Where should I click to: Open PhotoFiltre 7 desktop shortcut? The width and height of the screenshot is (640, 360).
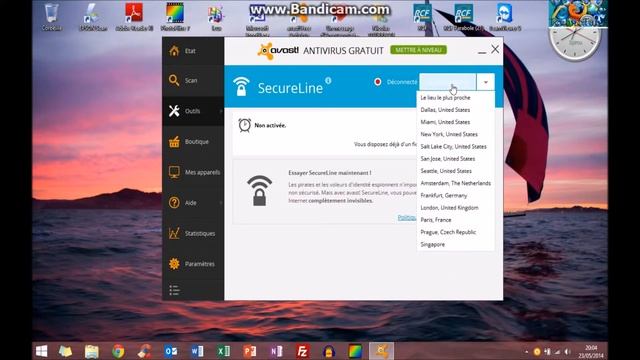pyautogui.click(x=175, y=17)
